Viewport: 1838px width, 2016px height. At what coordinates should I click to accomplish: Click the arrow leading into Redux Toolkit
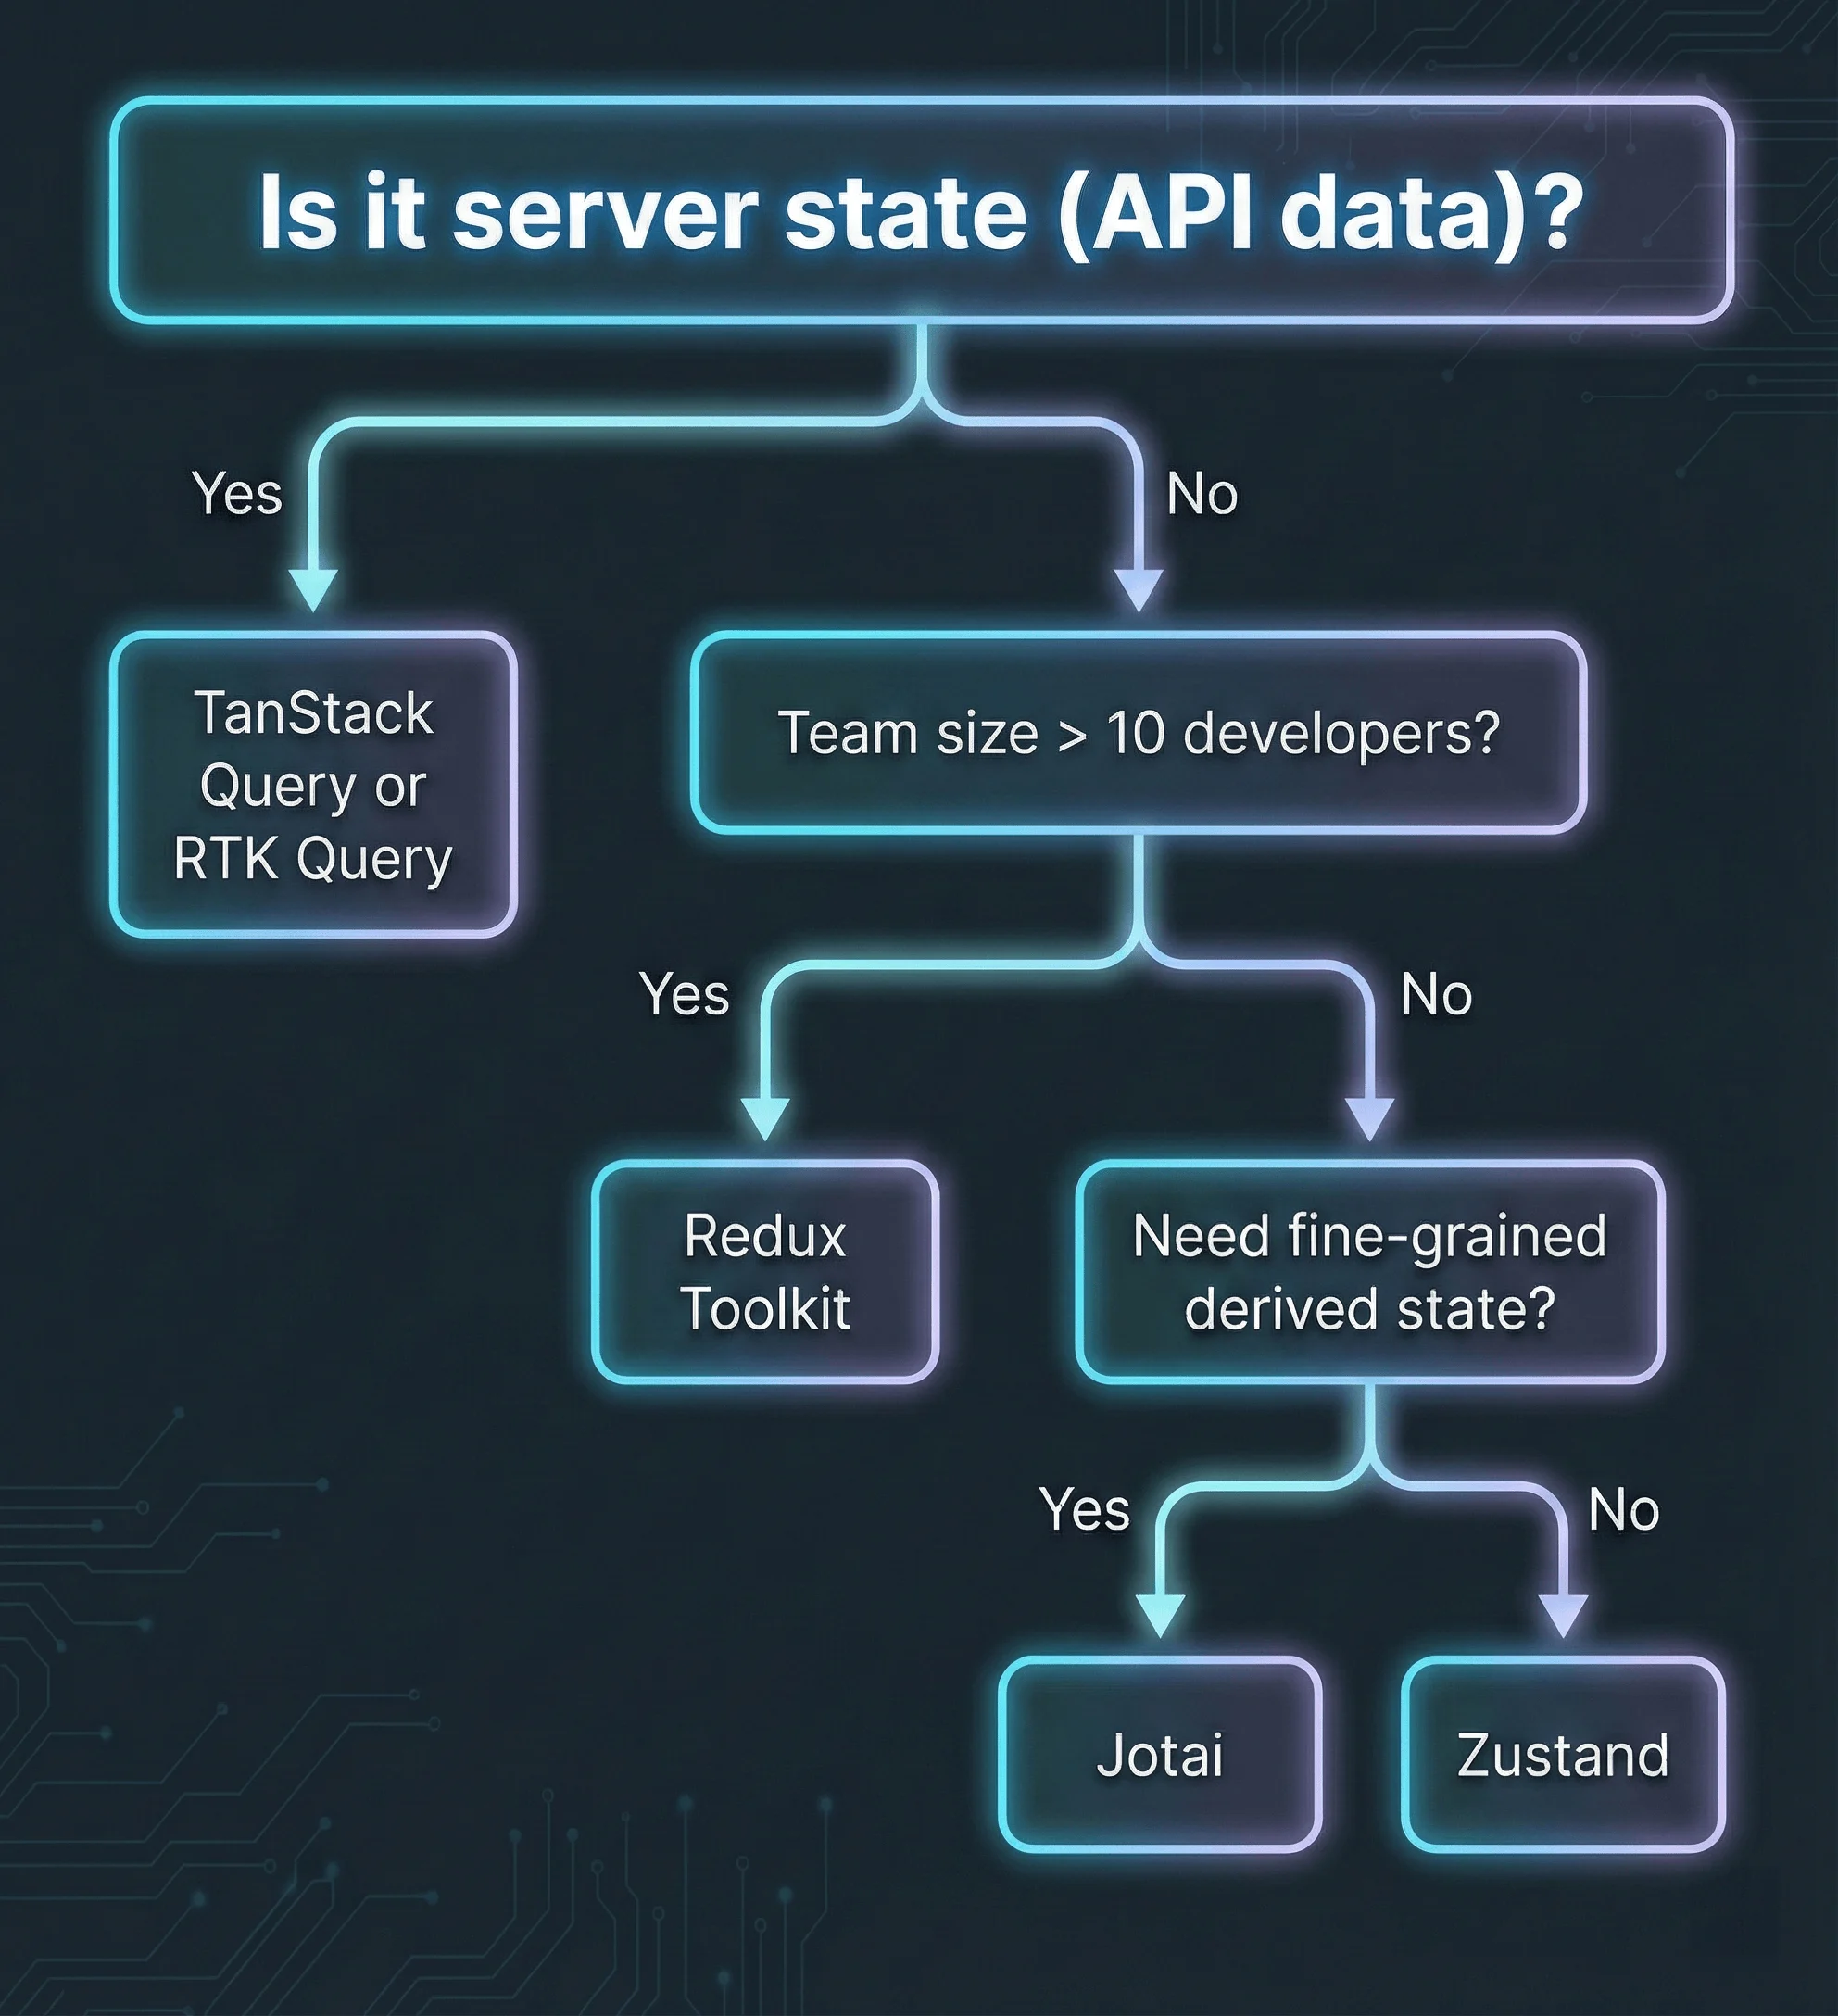click(765, 1110)
